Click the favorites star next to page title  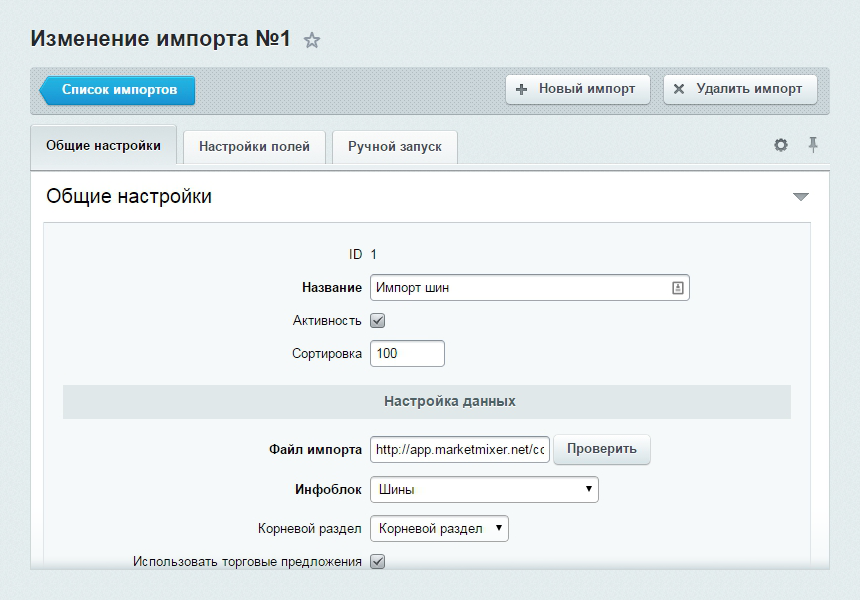coord(312,41)
